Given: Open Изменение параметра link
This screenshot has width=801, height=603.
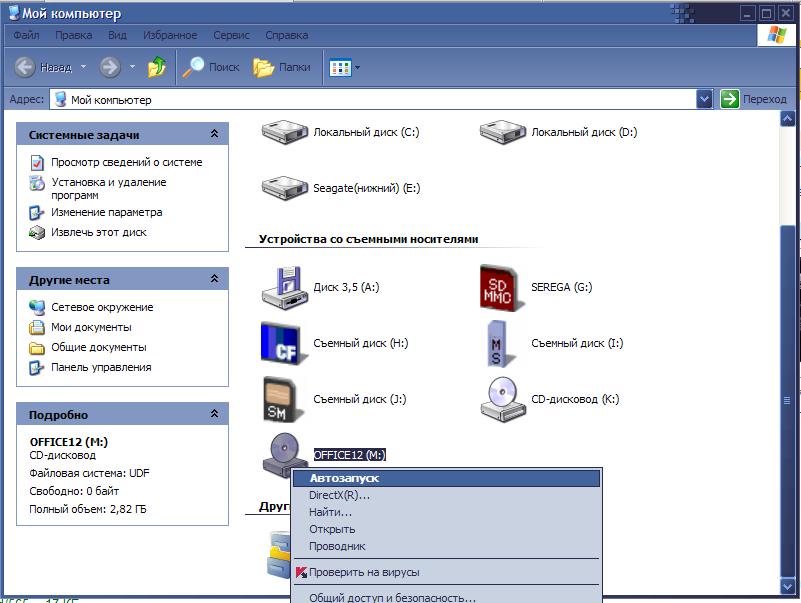Looking at the screenshot, I should point(107,213).
